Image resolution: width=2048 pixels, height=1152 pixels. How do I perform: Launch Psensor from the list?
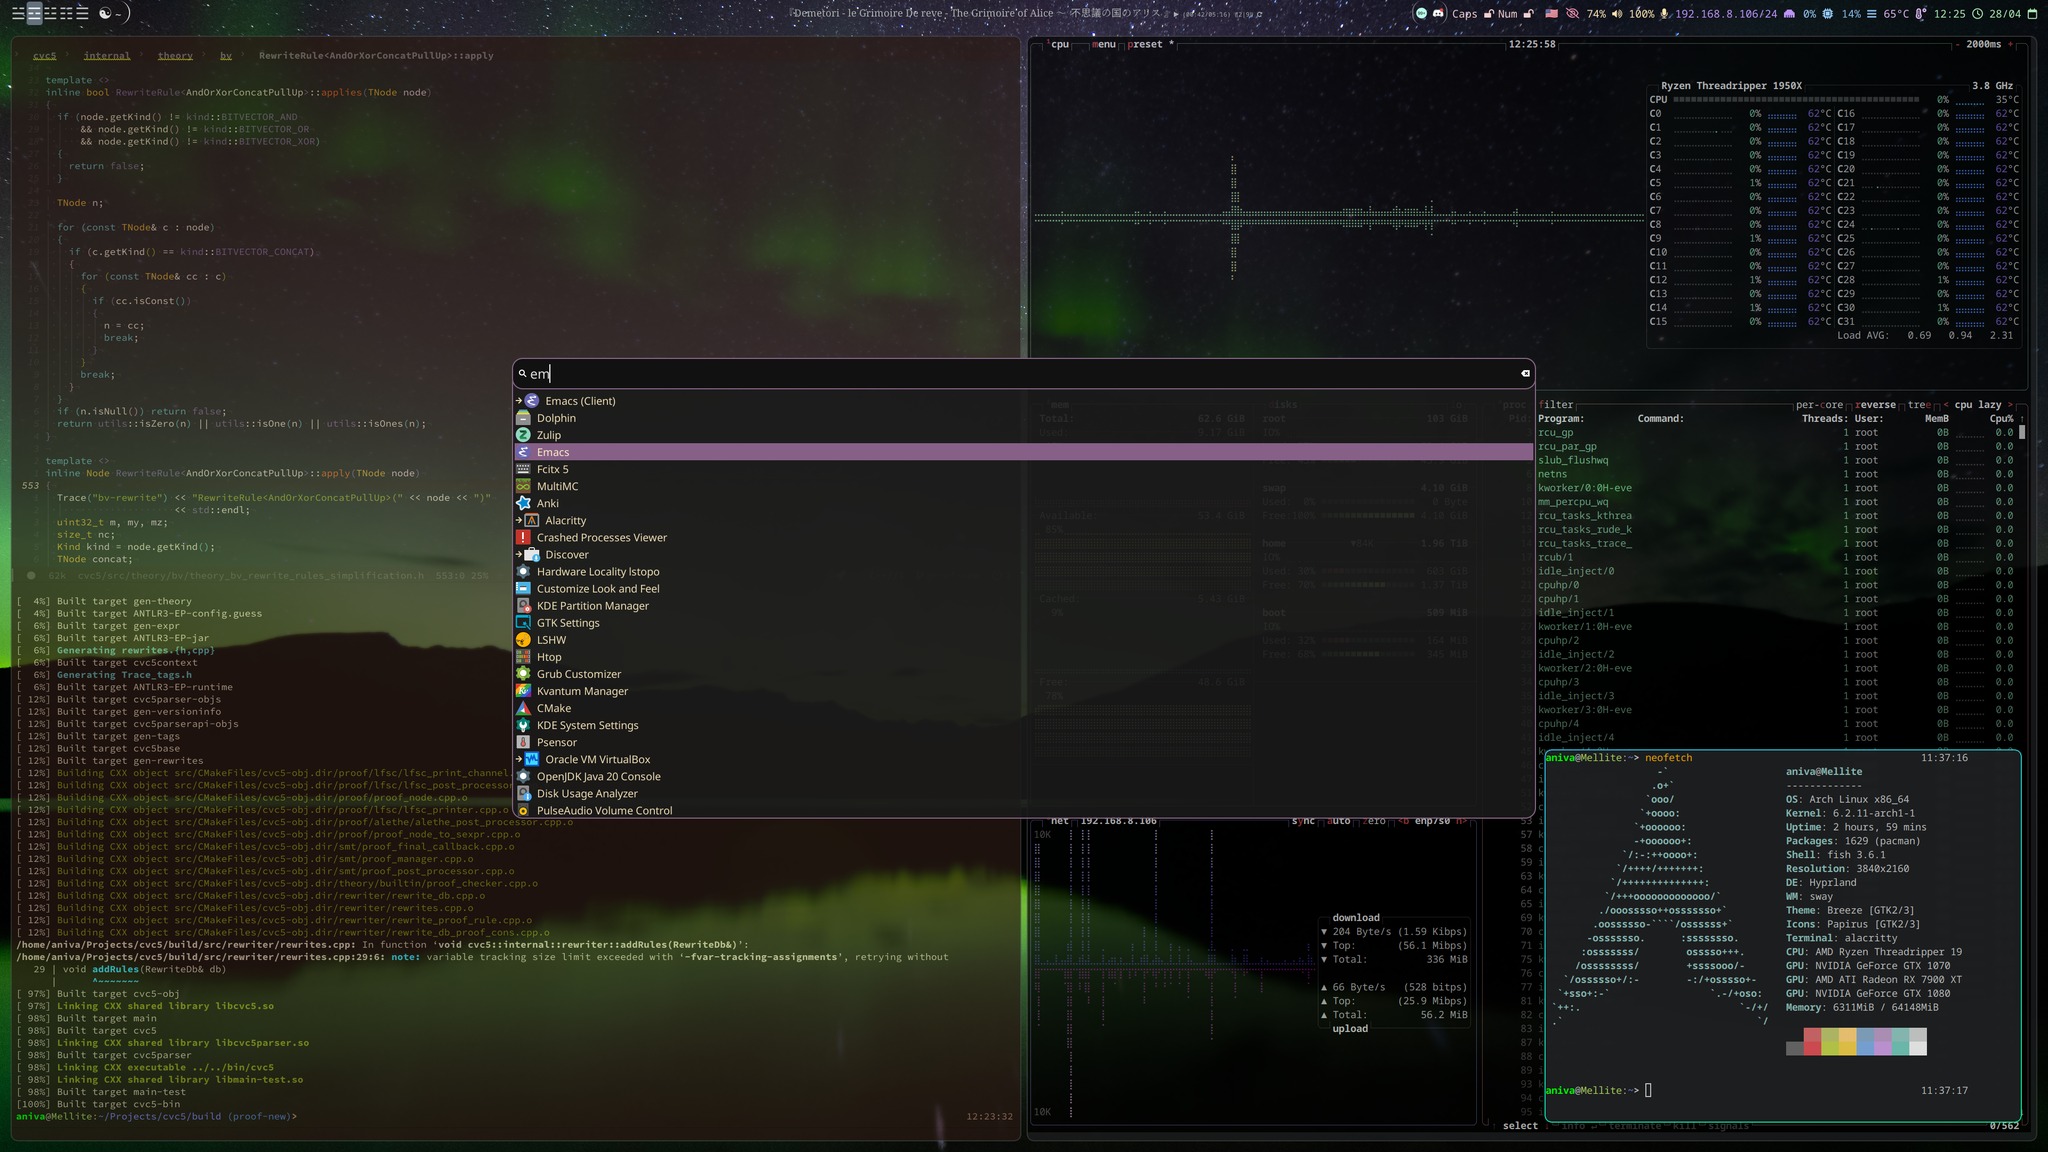(x=1024, y=742)
